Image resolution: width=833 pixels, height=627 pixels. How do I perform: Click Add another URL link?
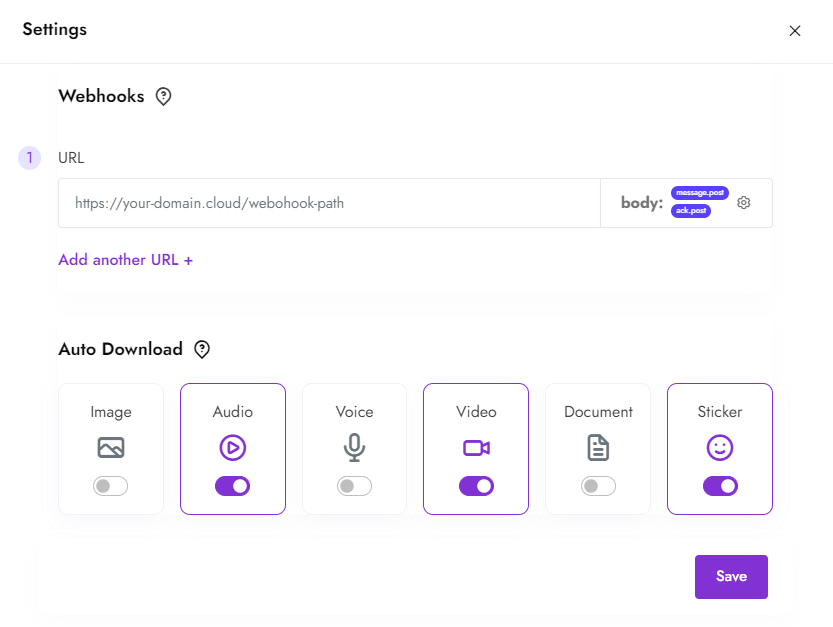(x=126, y=260)
